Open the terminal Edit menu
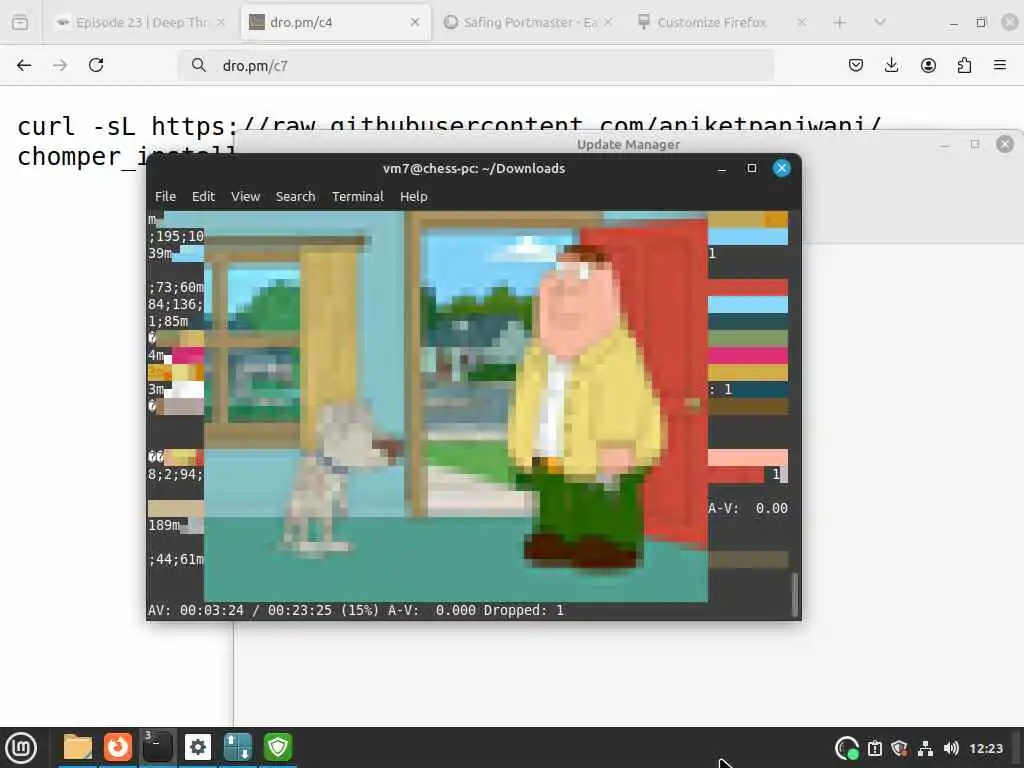Image resolution: width=1024 pixels, height=768 pixels. pyautogui.click(x=203, y=197)
